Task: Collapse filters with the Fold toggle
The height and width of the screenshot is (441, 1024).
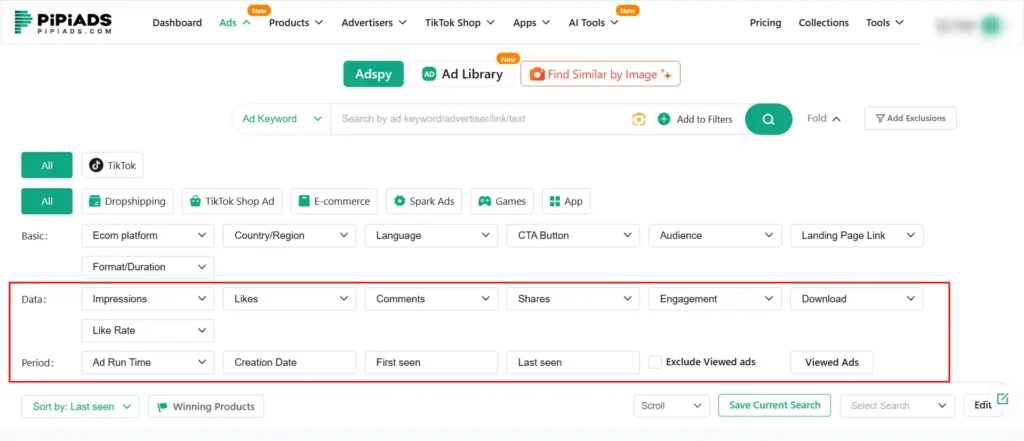Action: 823,118
